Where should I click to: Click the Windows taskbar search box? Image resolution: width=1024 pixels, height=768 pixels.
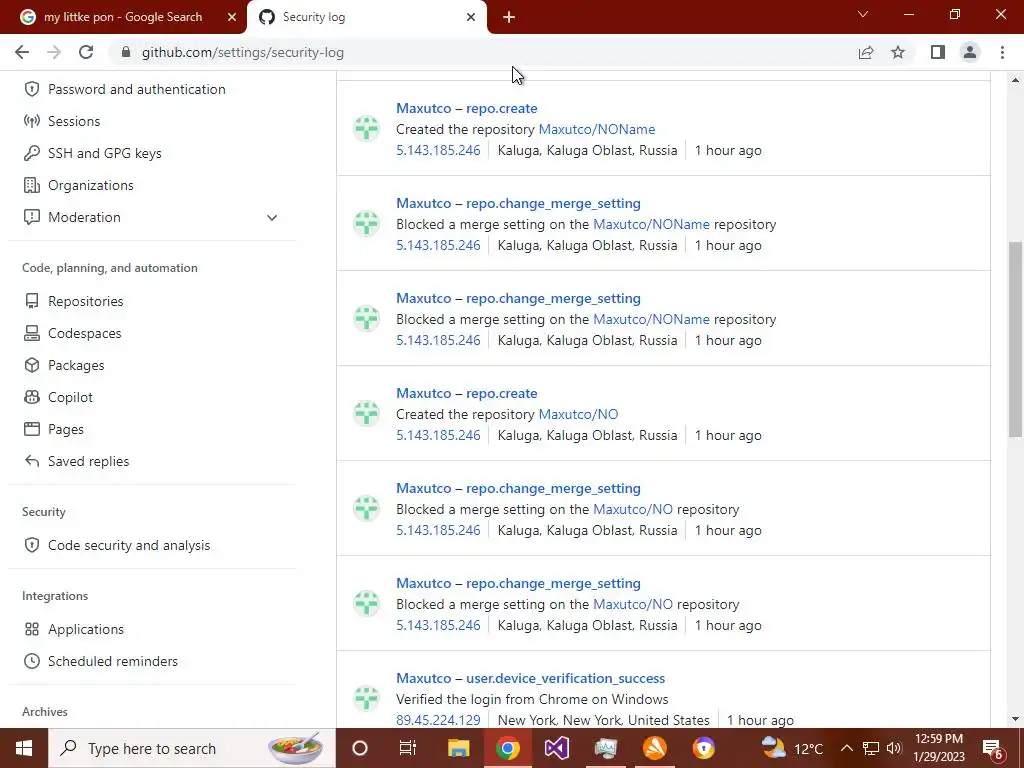click(192, 748)
